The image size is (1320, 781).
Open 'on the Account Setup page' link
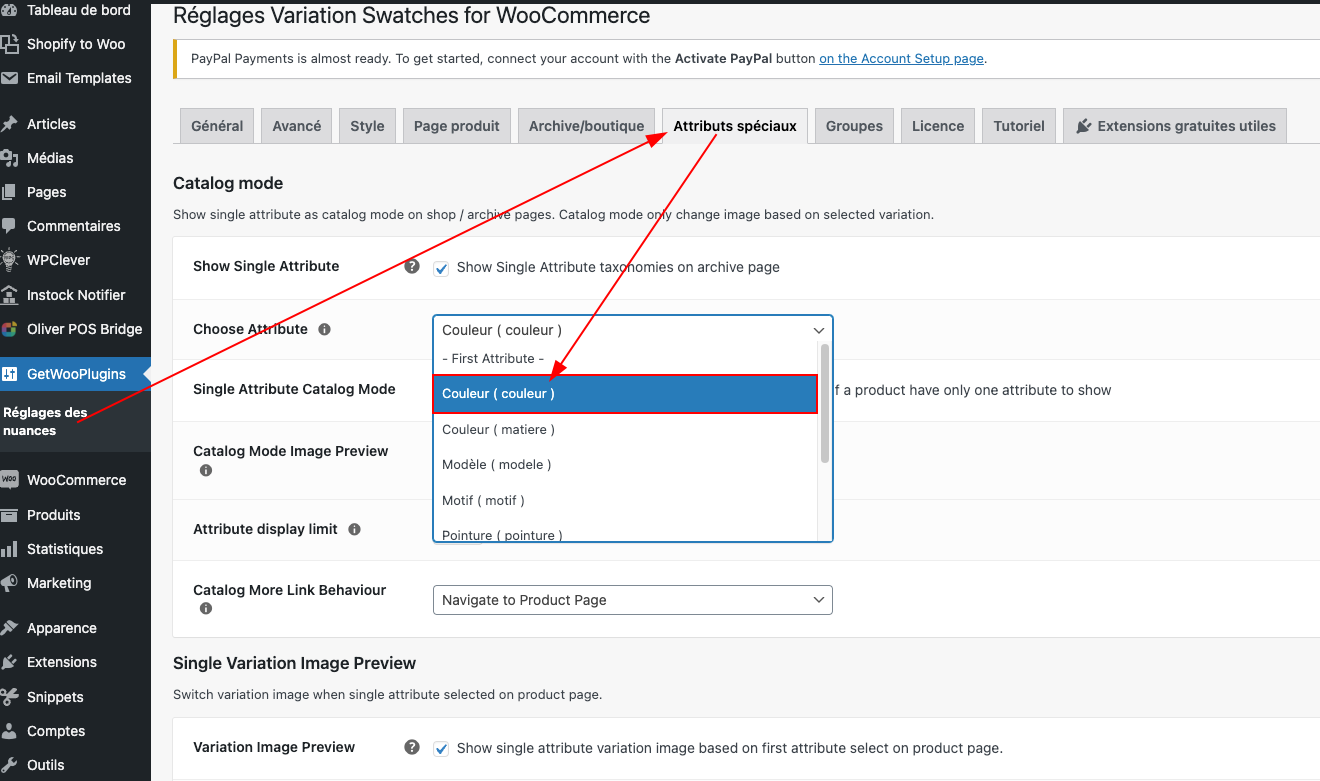(901, 59)
